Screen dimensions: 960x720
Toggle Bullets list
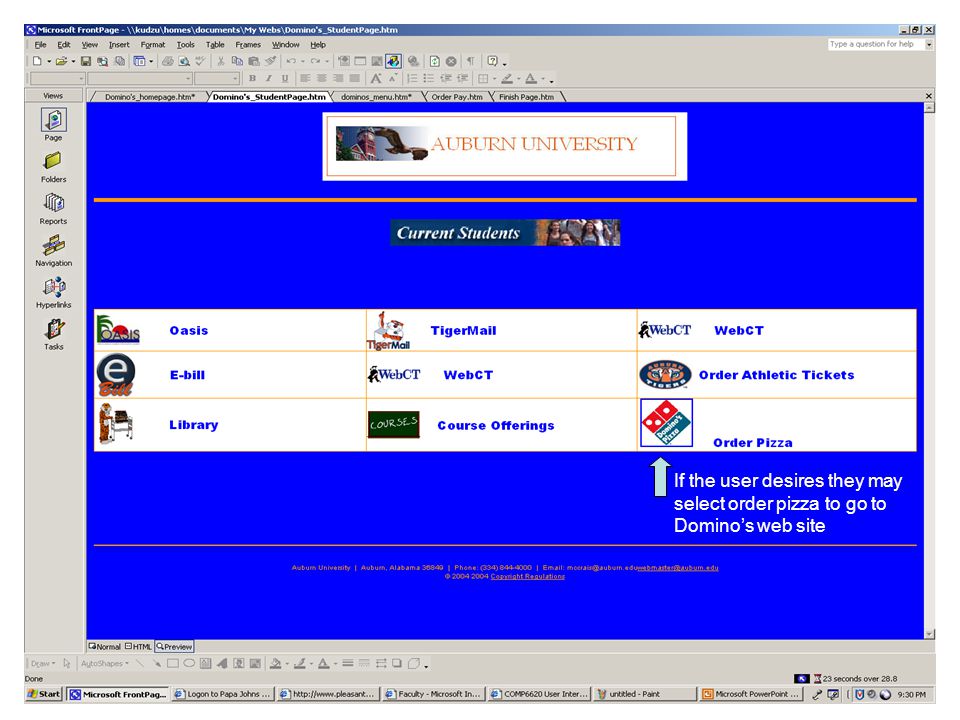[x=429, y=78]
